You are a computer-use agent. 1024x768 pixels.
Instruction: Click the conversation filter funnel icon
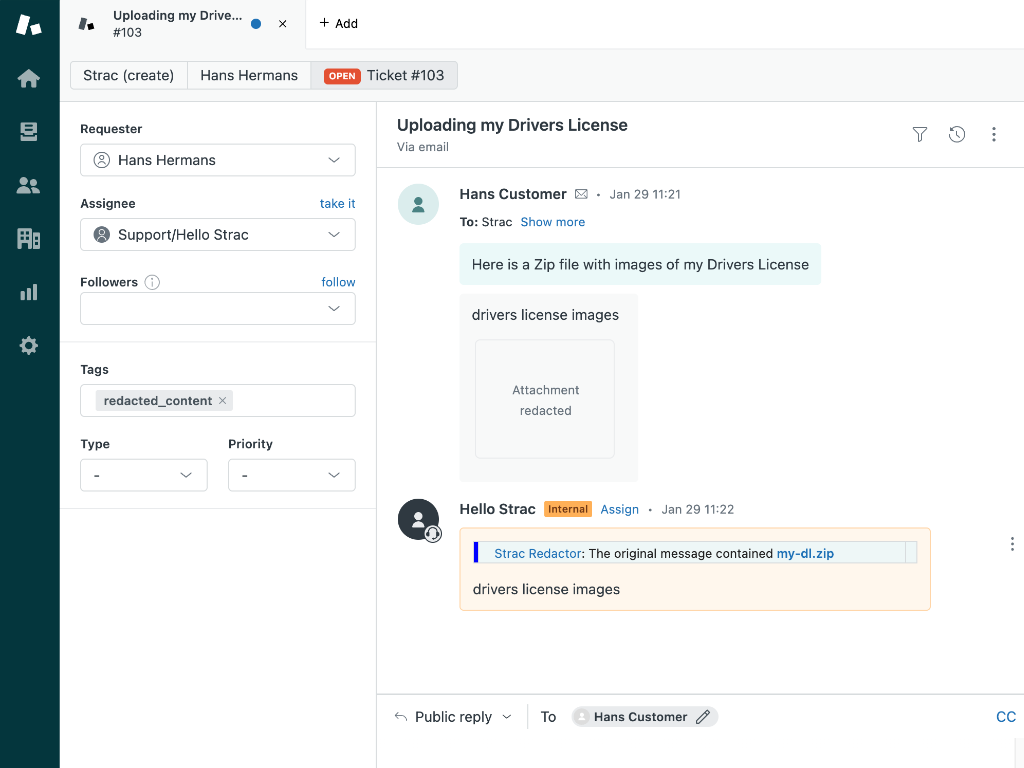point(920,134)
